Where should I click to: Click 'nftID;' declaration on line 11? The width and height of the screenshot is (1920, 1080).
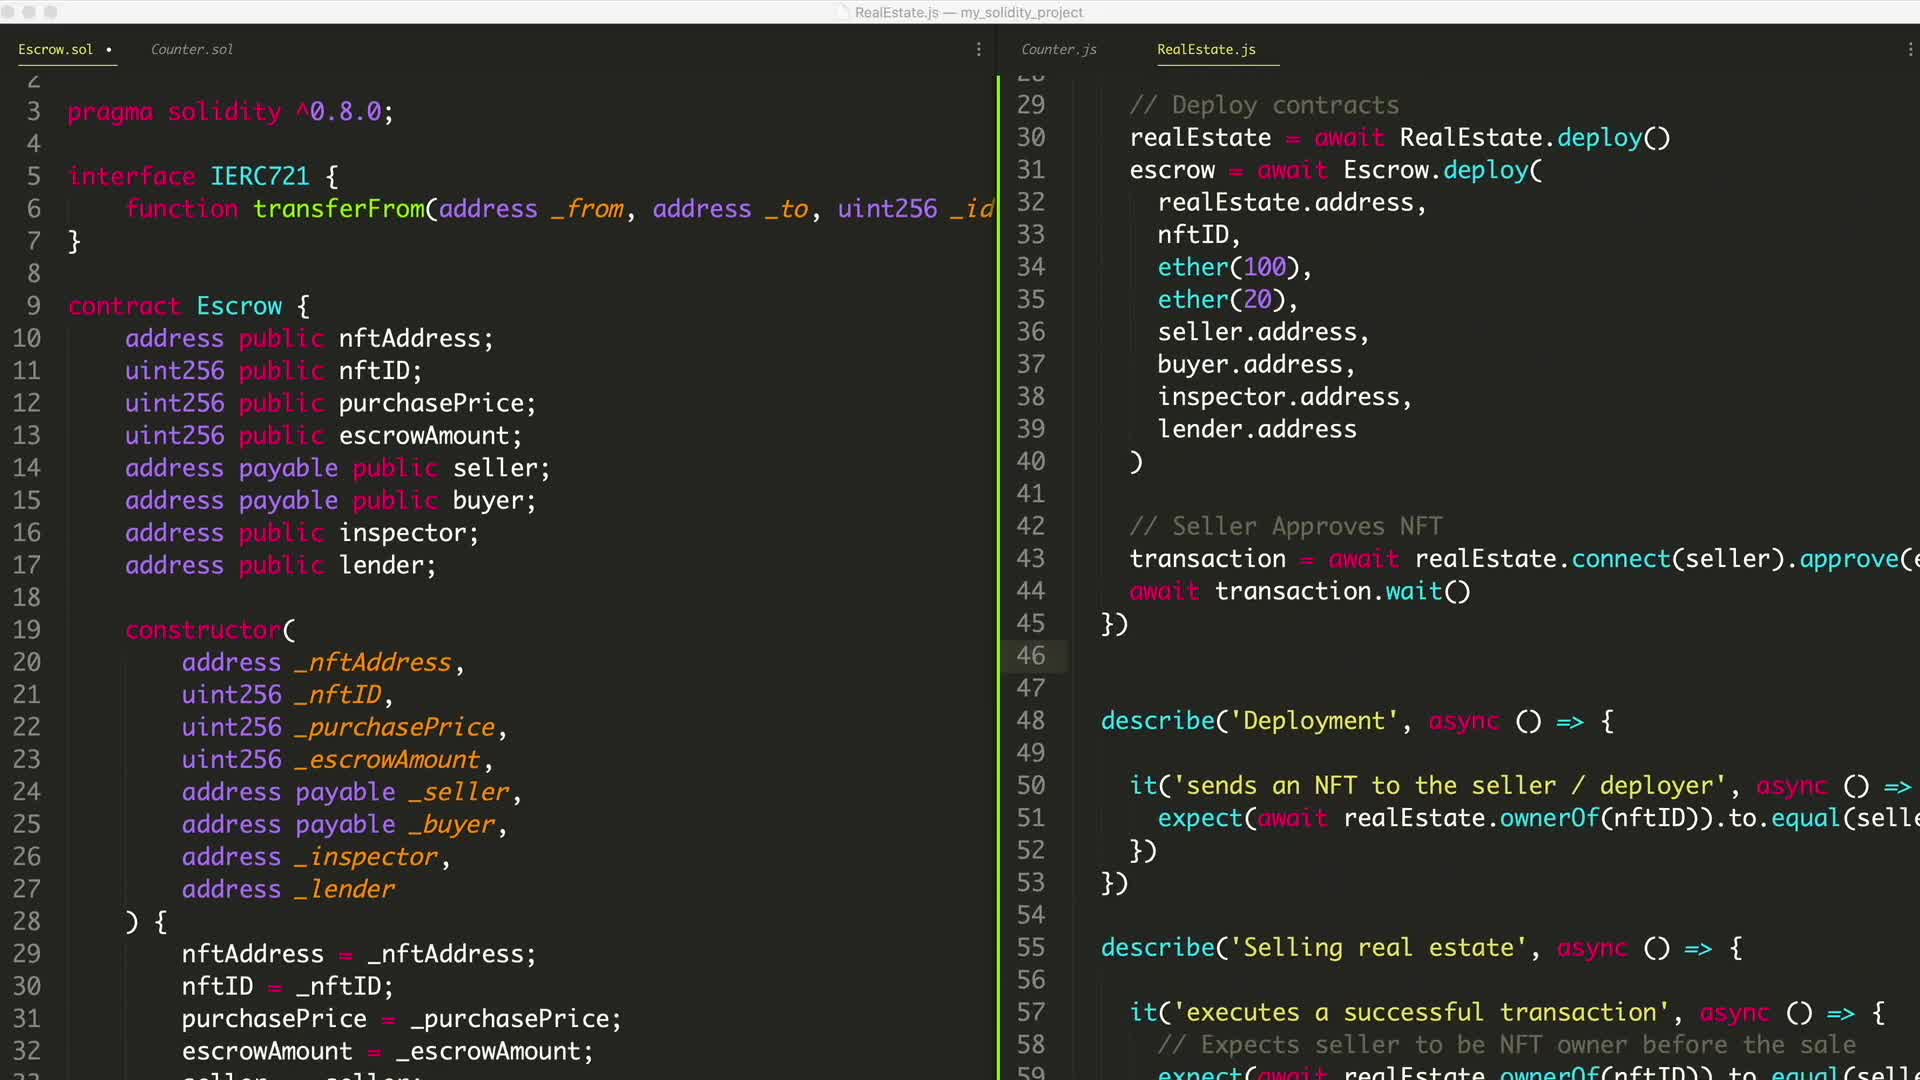380,370
